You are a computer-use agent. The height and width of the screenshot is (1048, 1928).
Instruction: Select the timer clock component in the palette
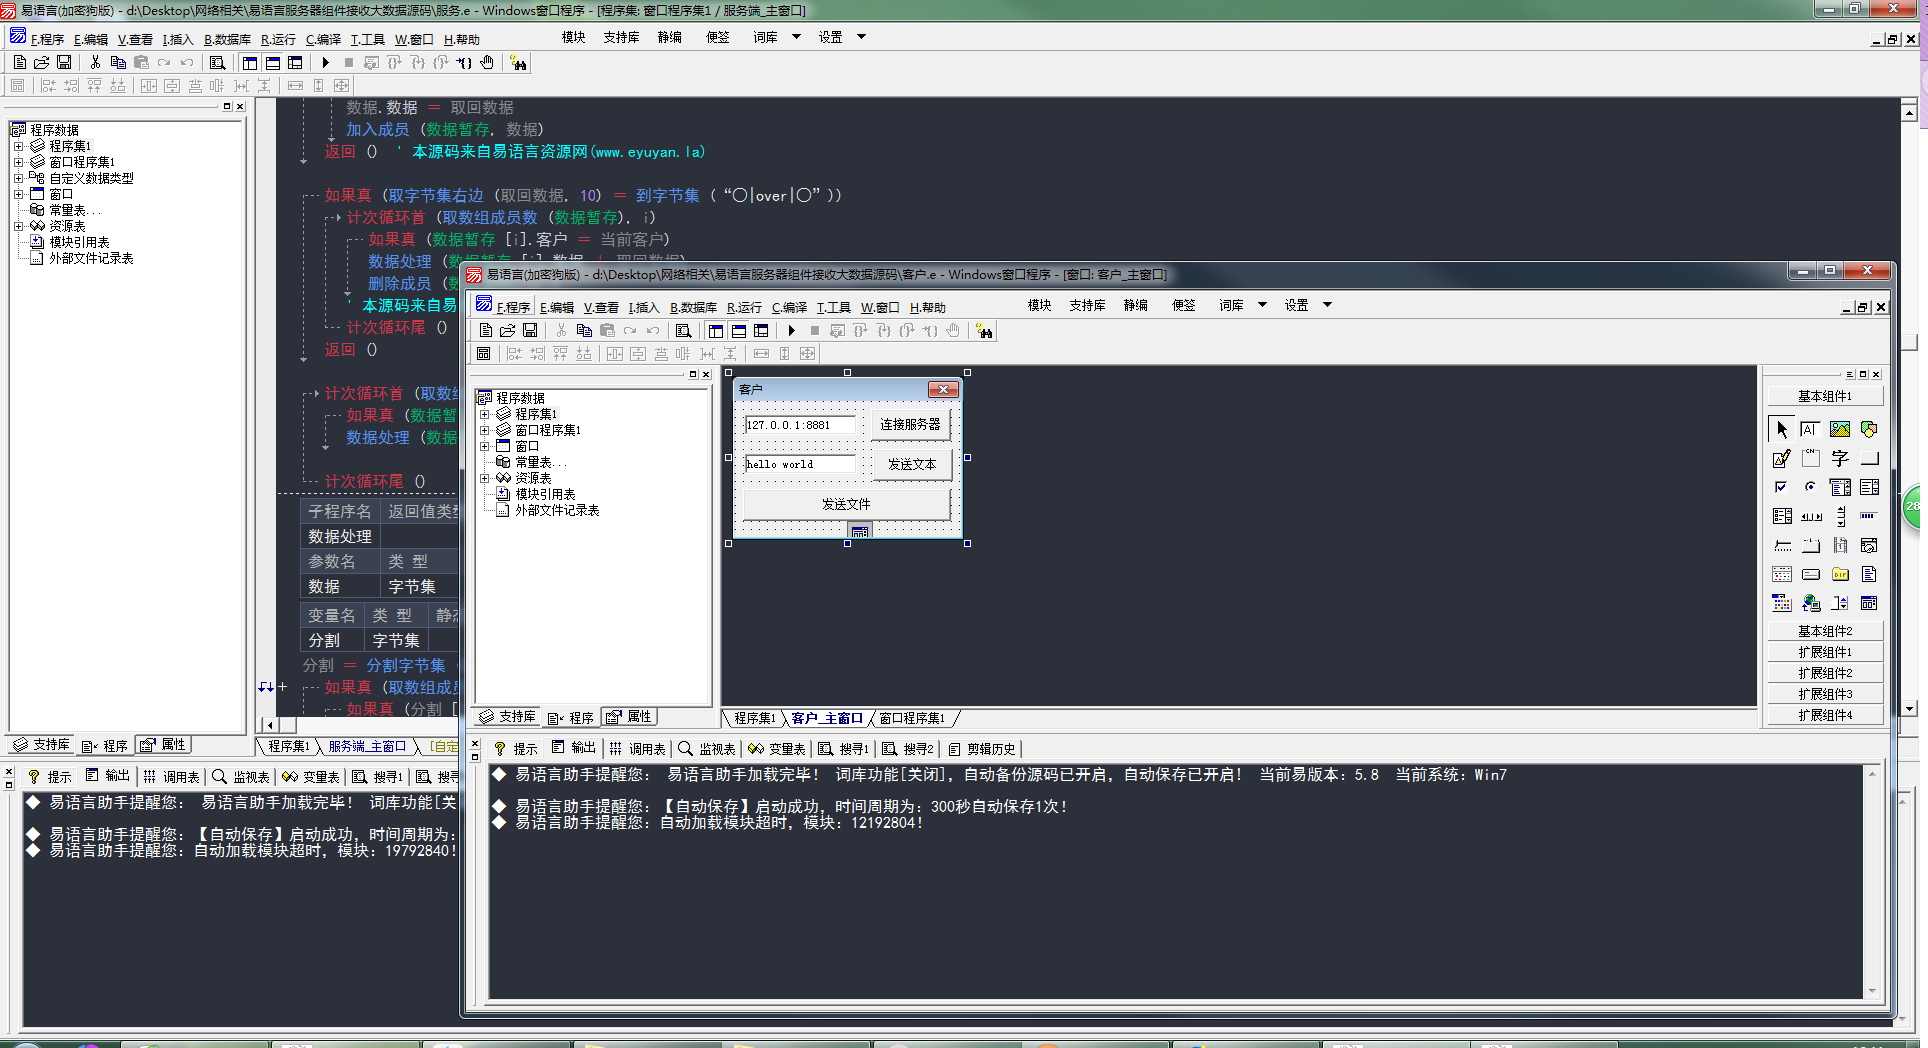coord(1869,545)
